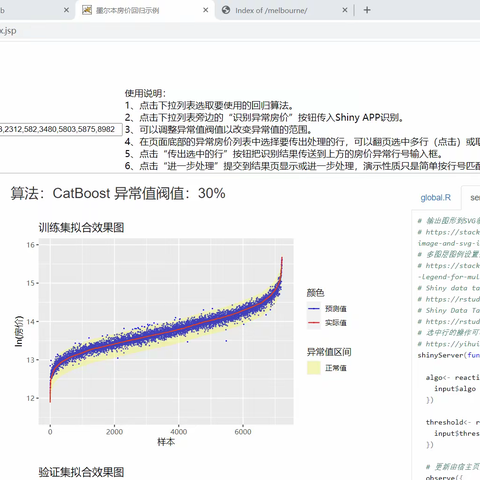Image resolution: width=480 pixels, height=480 pixels.
Task: Close the 墨尔本房价回归示例 tab
Action: pos(206,10)
